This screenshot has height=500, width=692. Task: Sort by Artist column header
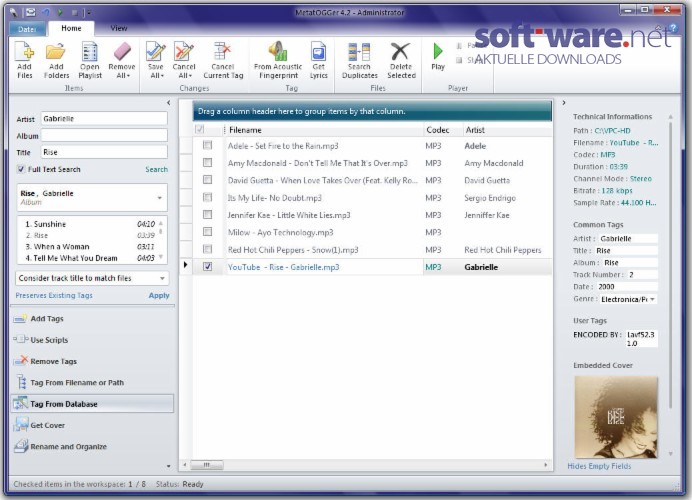(507, 130)
